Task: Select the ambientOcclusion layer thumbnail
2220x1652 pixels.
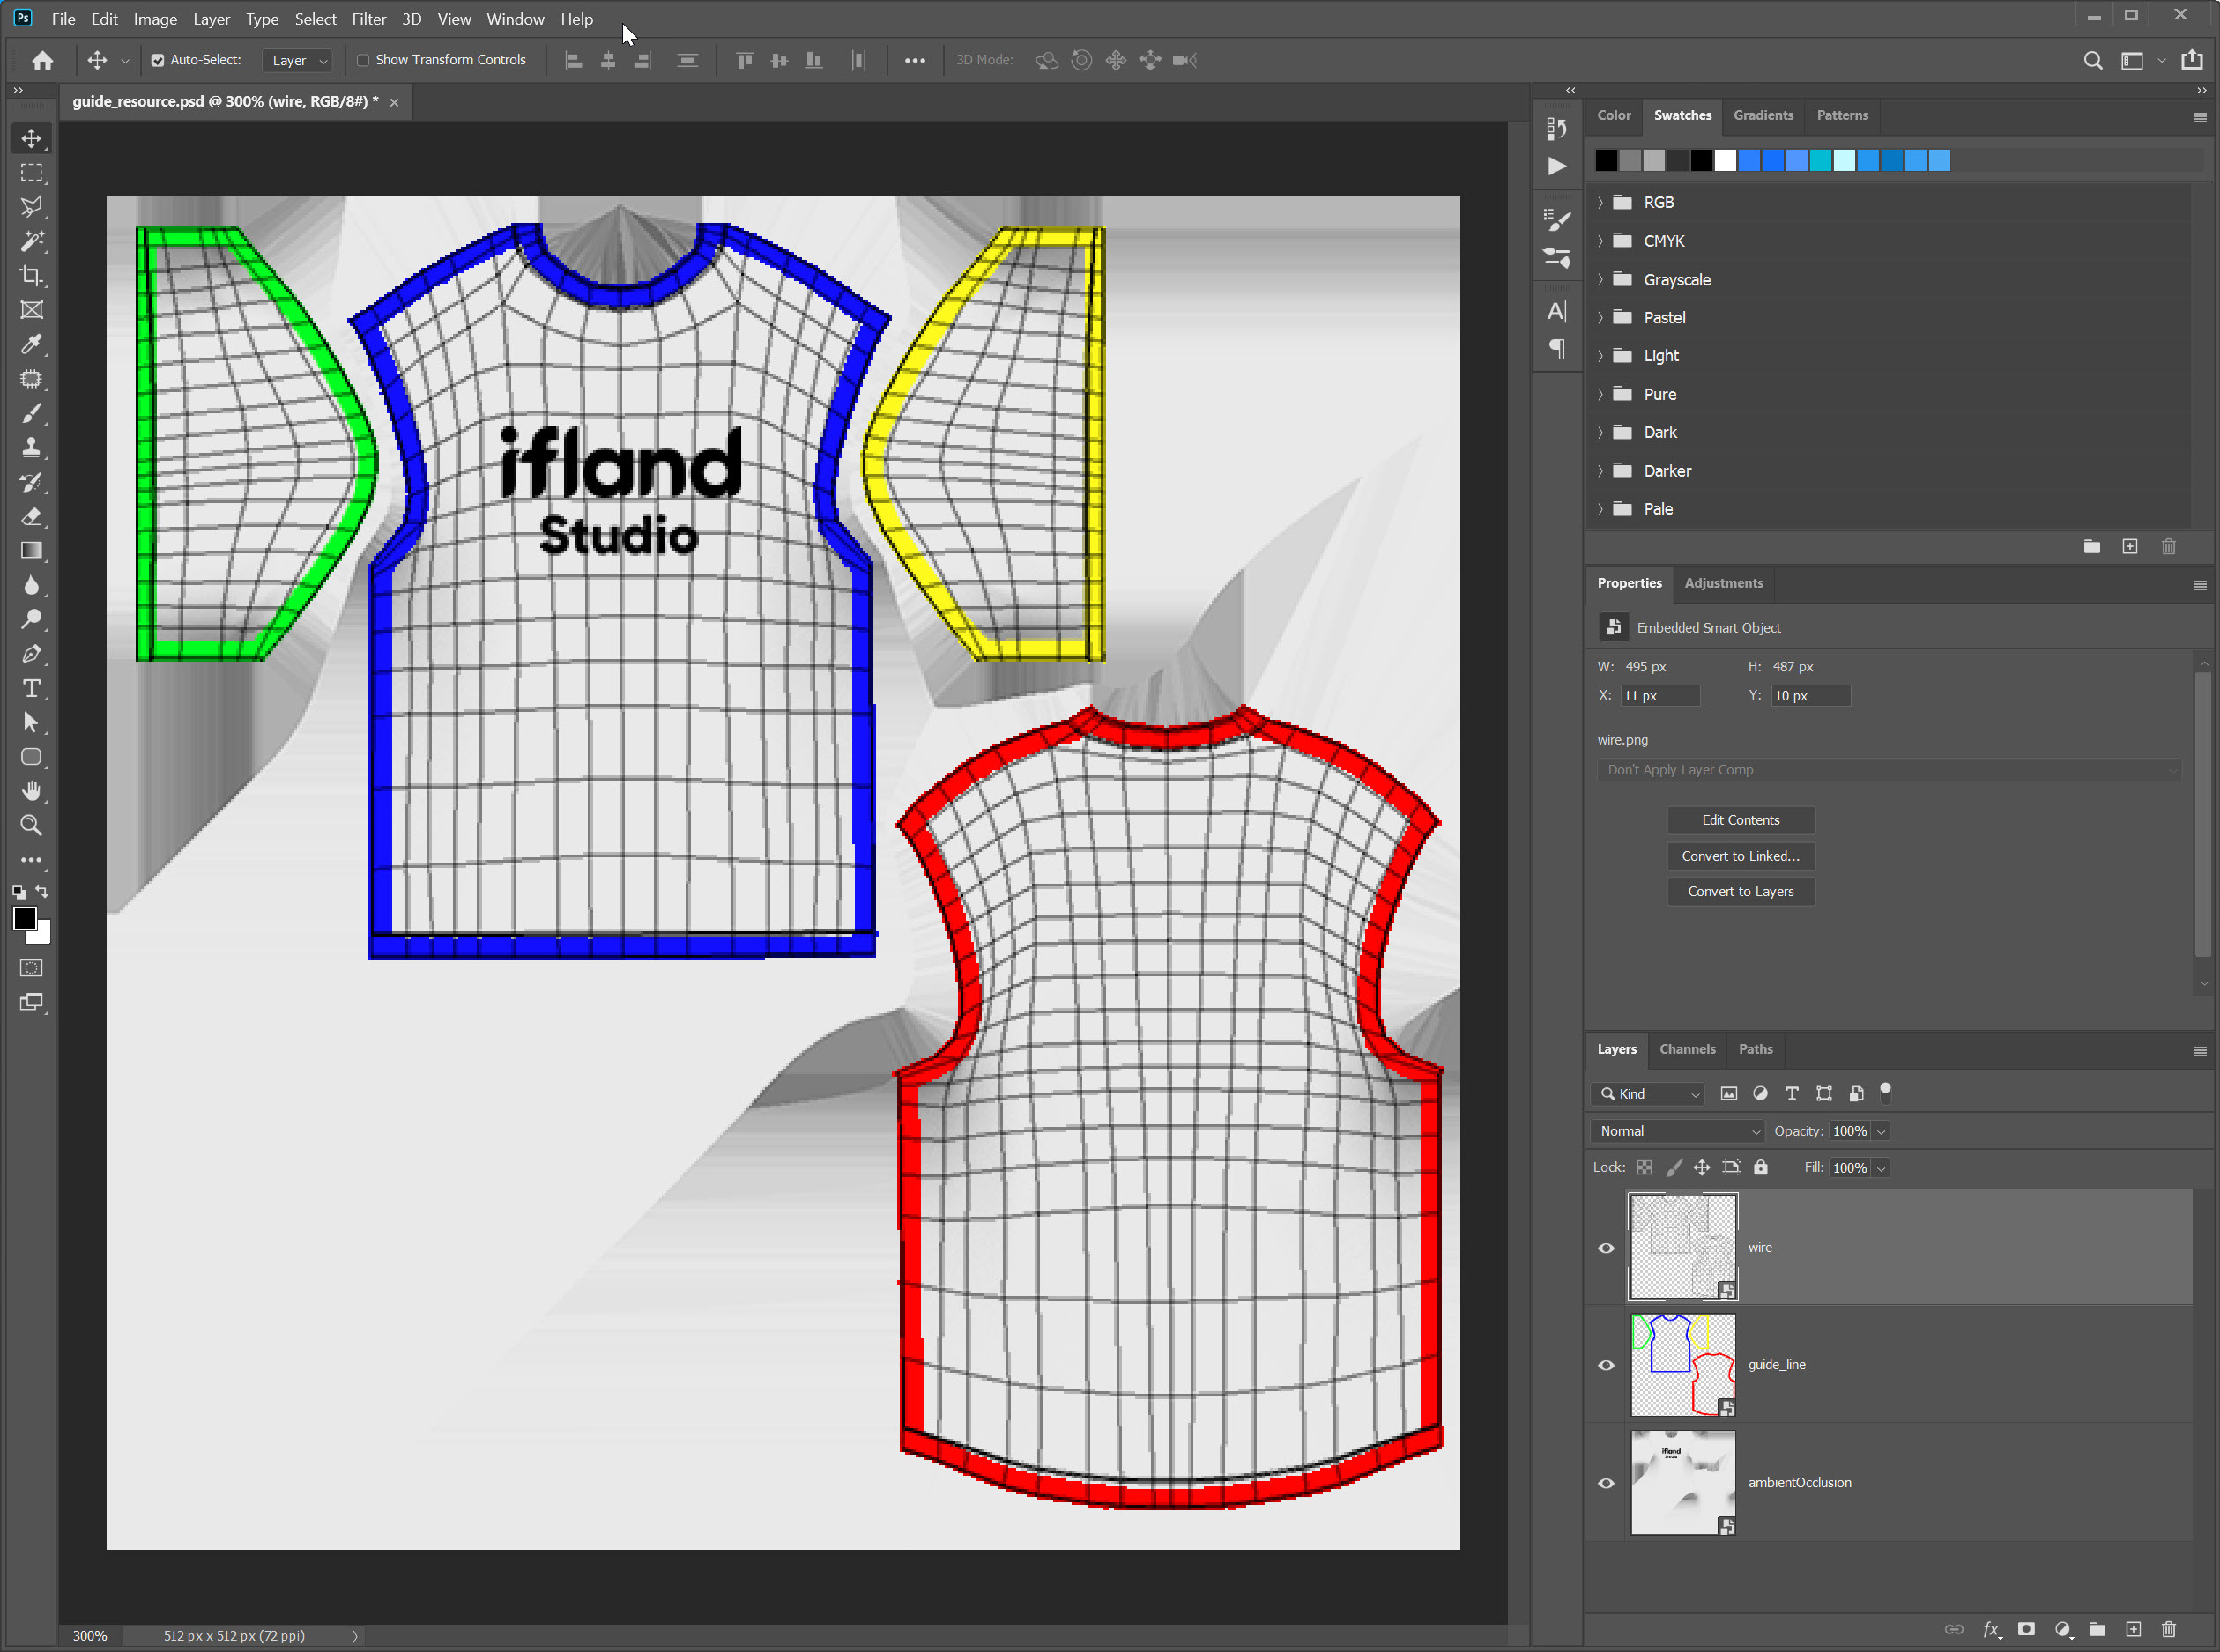Action: [1683, 1482]
